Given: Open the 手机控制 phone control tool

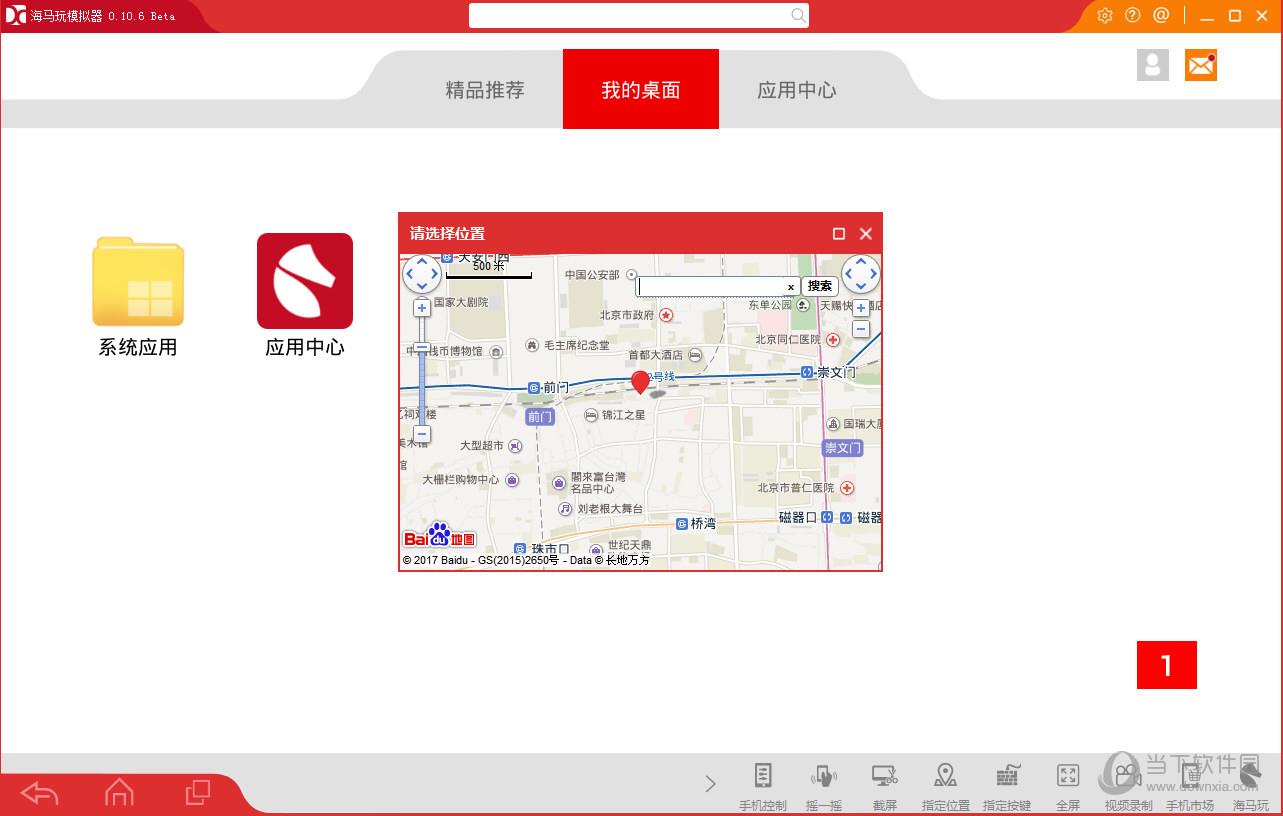Looking at the screenshot, I should pyautogui.click(x=763, y=786).
